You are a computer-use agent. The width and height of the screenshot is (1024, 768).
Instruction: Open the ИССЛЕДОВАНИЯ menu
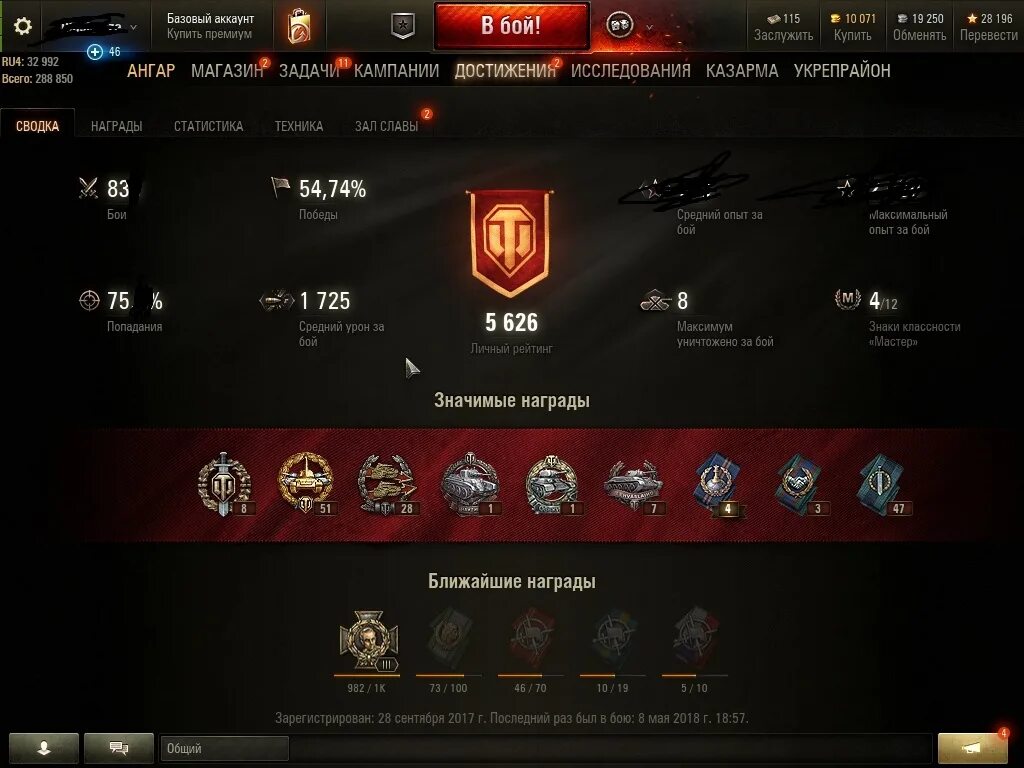click(x=630, y=71)
